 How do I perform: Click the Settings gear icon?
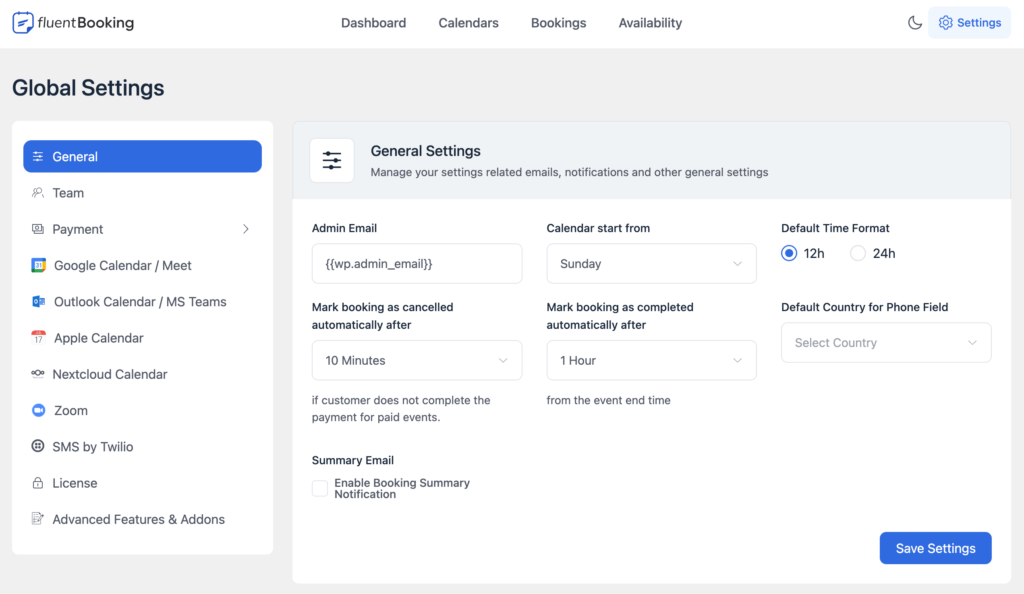point(945,23)
